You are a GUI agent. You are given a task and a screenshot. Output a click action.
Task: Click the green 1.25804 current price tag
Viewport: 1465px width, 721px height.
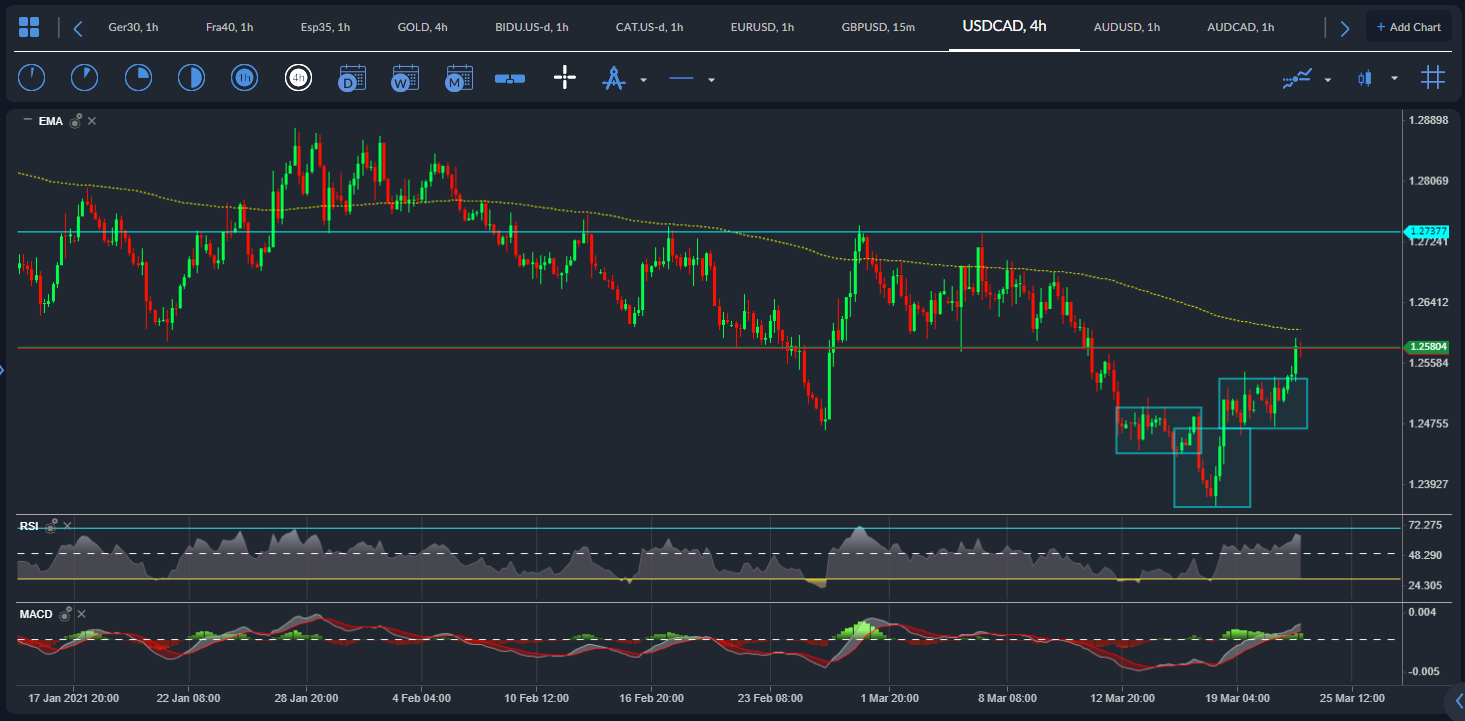(1429, 347)
